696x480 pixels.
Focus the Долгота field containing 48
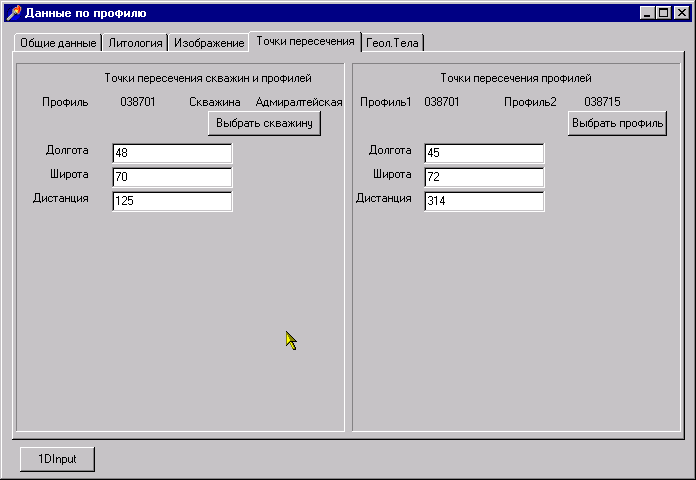pos(172,153)
